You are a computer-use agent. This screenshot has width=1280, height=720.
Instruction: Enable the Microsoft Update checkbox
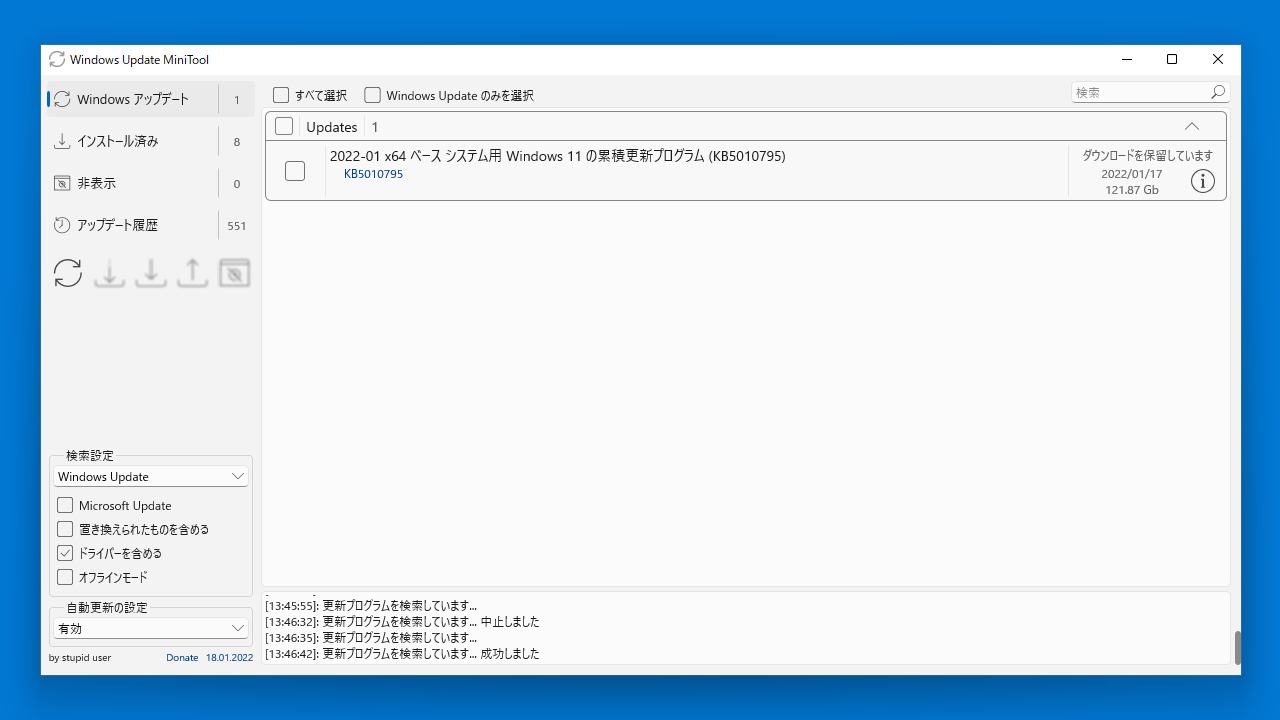65,505
